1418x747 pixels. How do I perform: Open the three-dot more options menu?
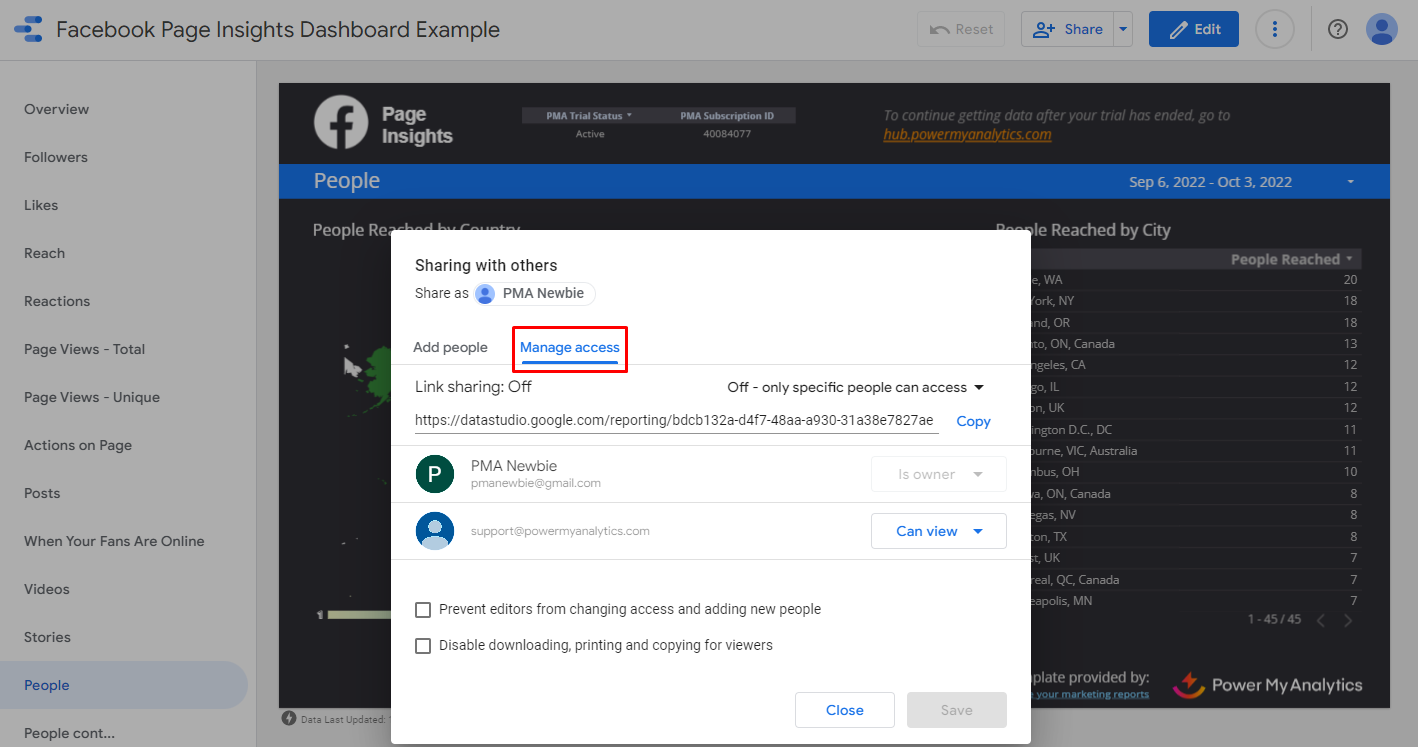1274,29
